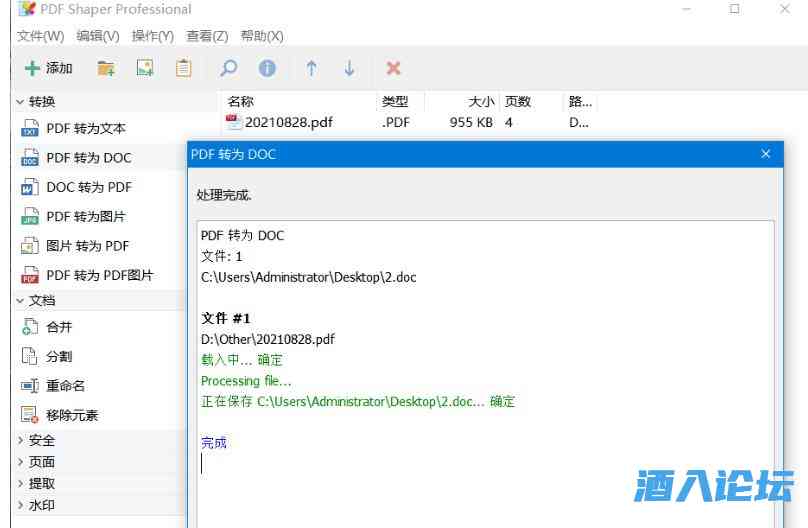Move file down with the down arrow
The width and height of the screenshot is (808, 528).
click(x=349, y=68)
